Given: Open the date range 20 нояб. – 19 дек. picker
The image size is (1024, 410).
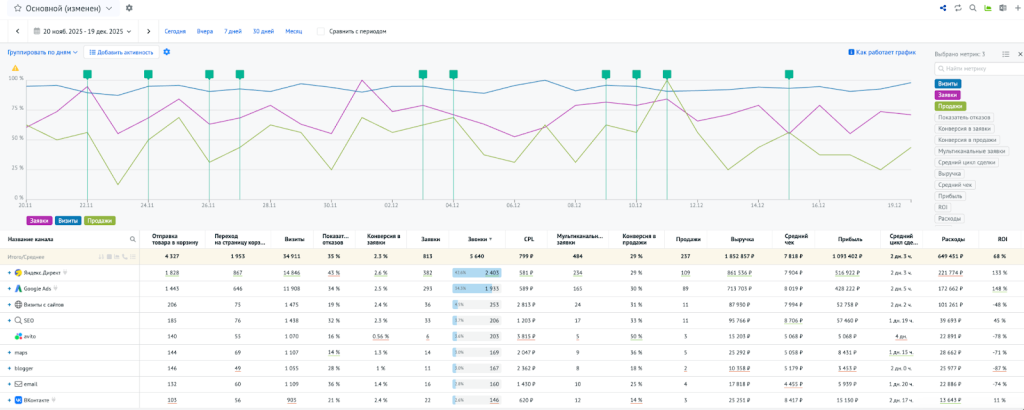Looking at the screenshot, I should pyautogui.click(x=86, y=31).
